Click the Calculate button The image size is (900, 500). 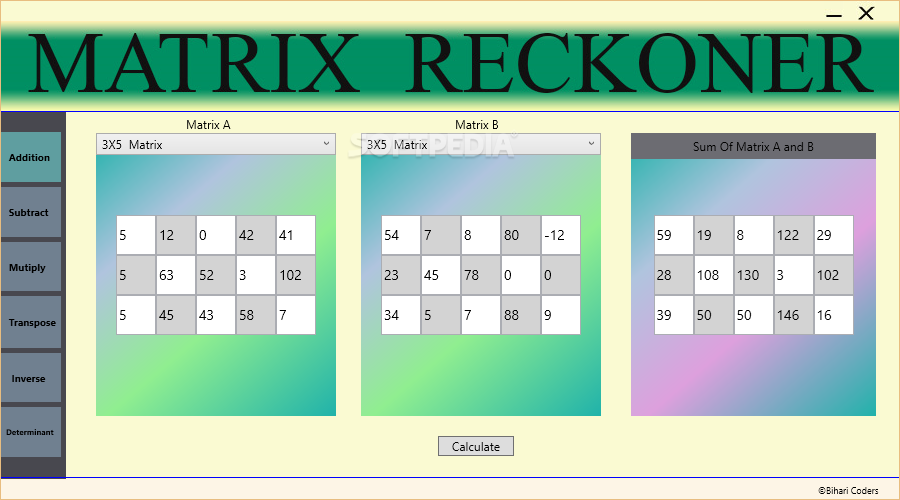pos(476,447)
